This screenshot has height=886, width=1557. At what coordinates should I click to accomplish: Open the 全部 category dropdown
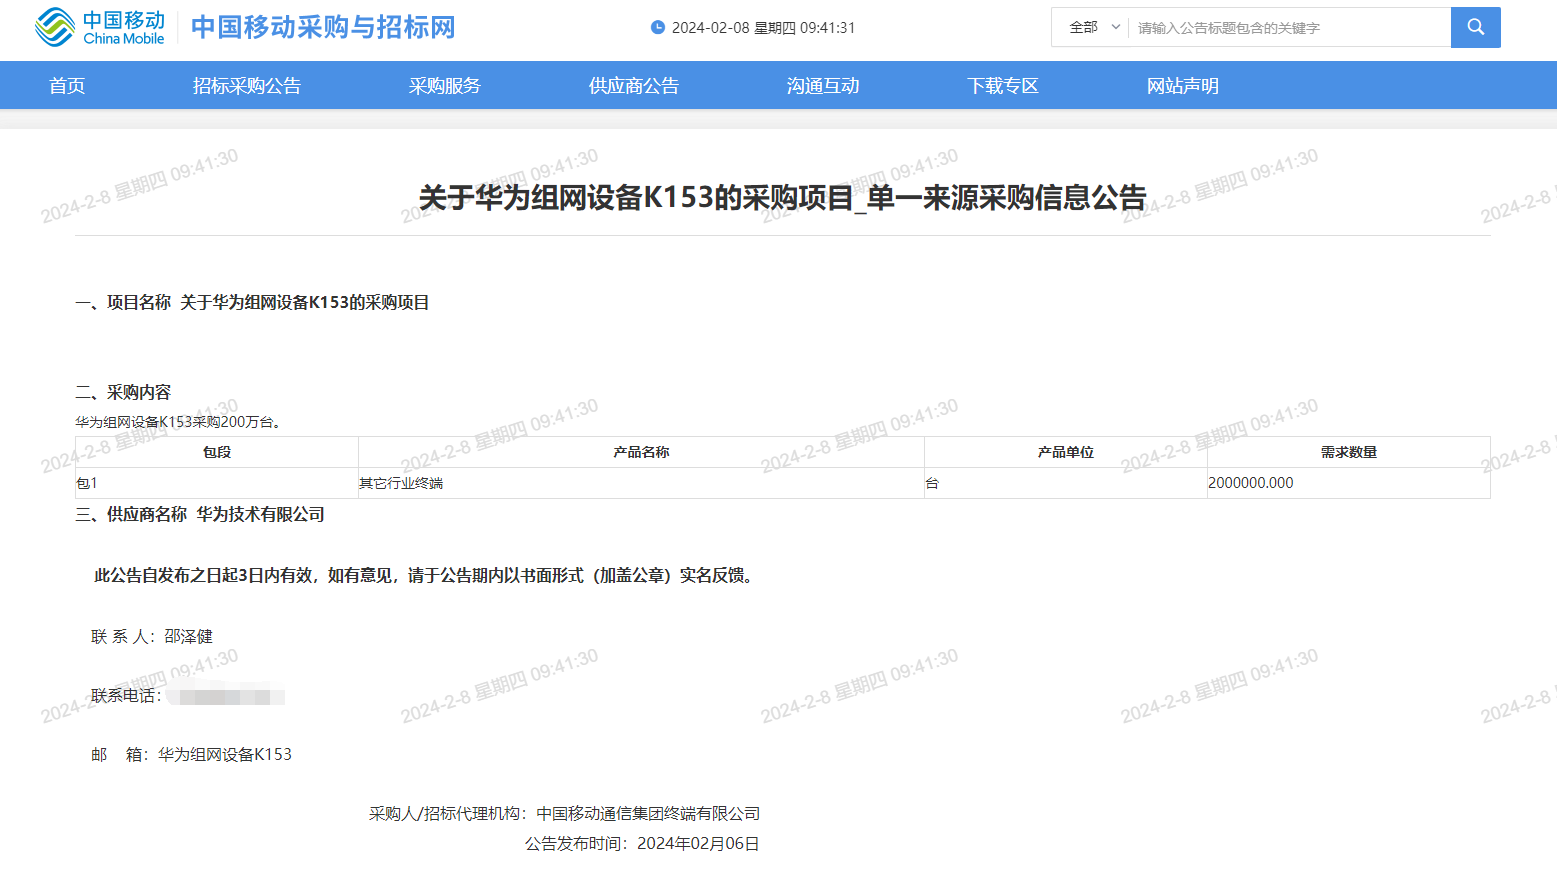1084,27
